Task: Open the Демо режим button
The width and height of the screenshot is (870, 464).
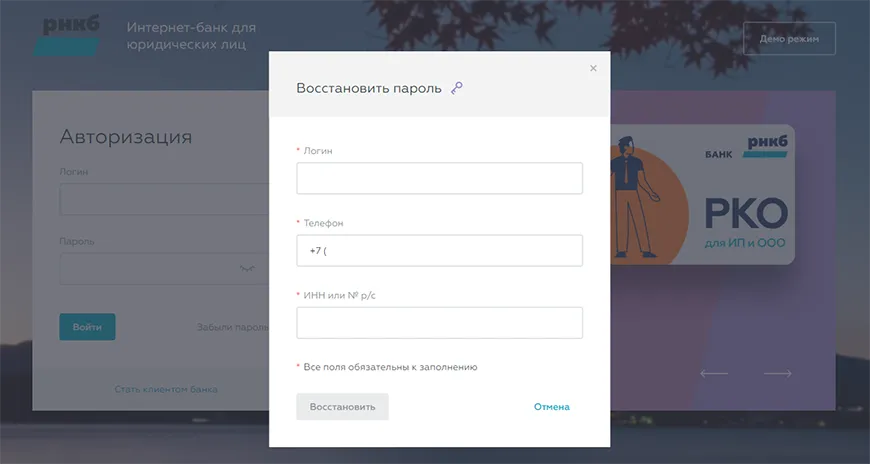Action: (x=789, y=39)
